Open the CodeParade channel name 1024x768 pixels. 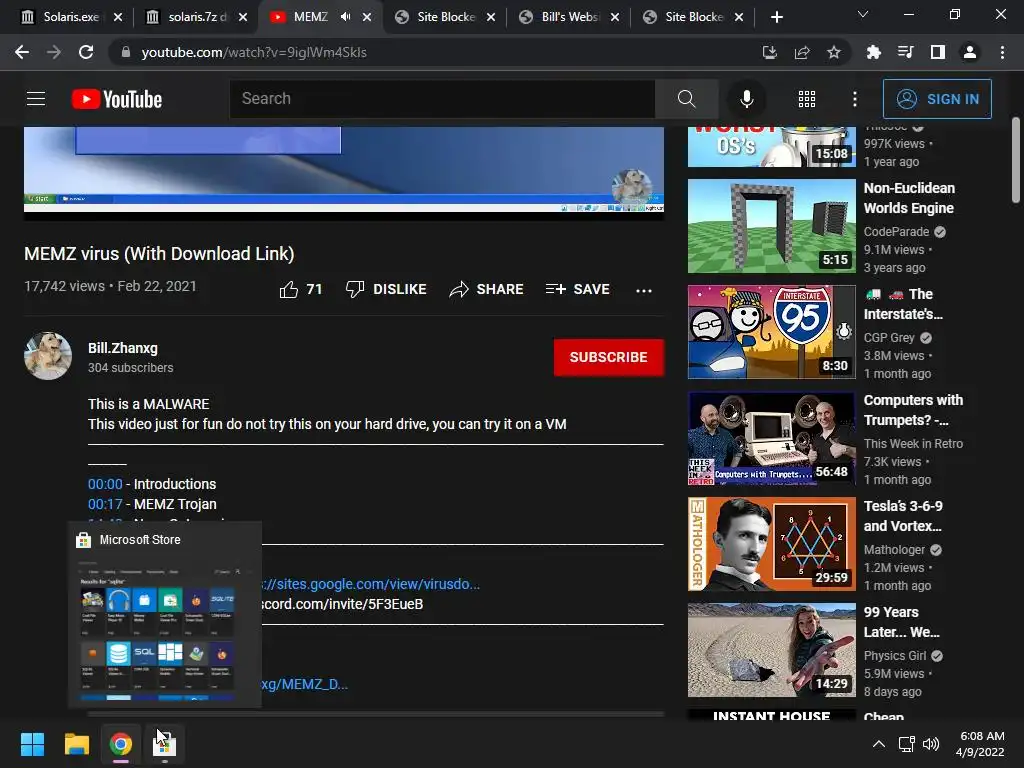(x=896, y=232)
